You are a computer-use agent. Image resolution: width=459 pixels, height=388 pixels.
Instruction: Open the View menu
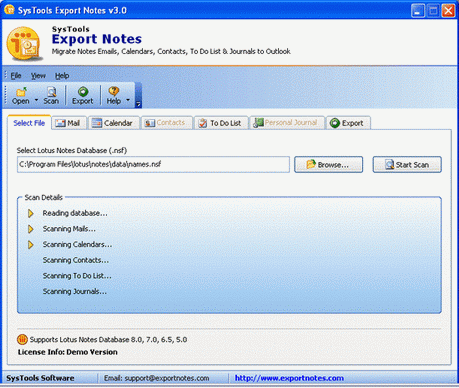pyautogui.click(x=38, y=76)
